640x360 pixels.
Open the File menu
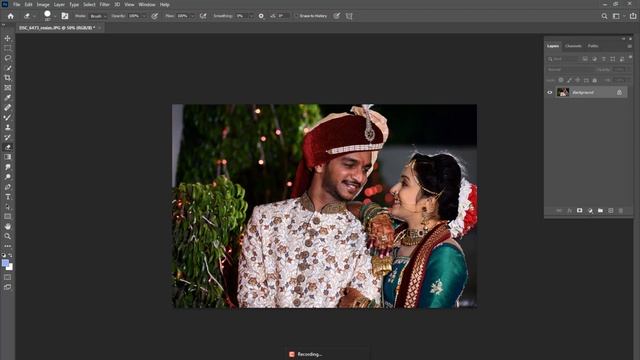click(16, 4)
